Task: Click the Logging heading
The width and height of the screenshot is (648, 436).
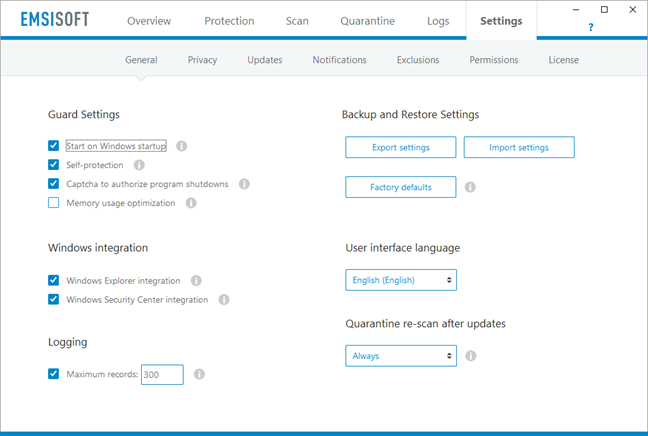Action: click(68, 342)
